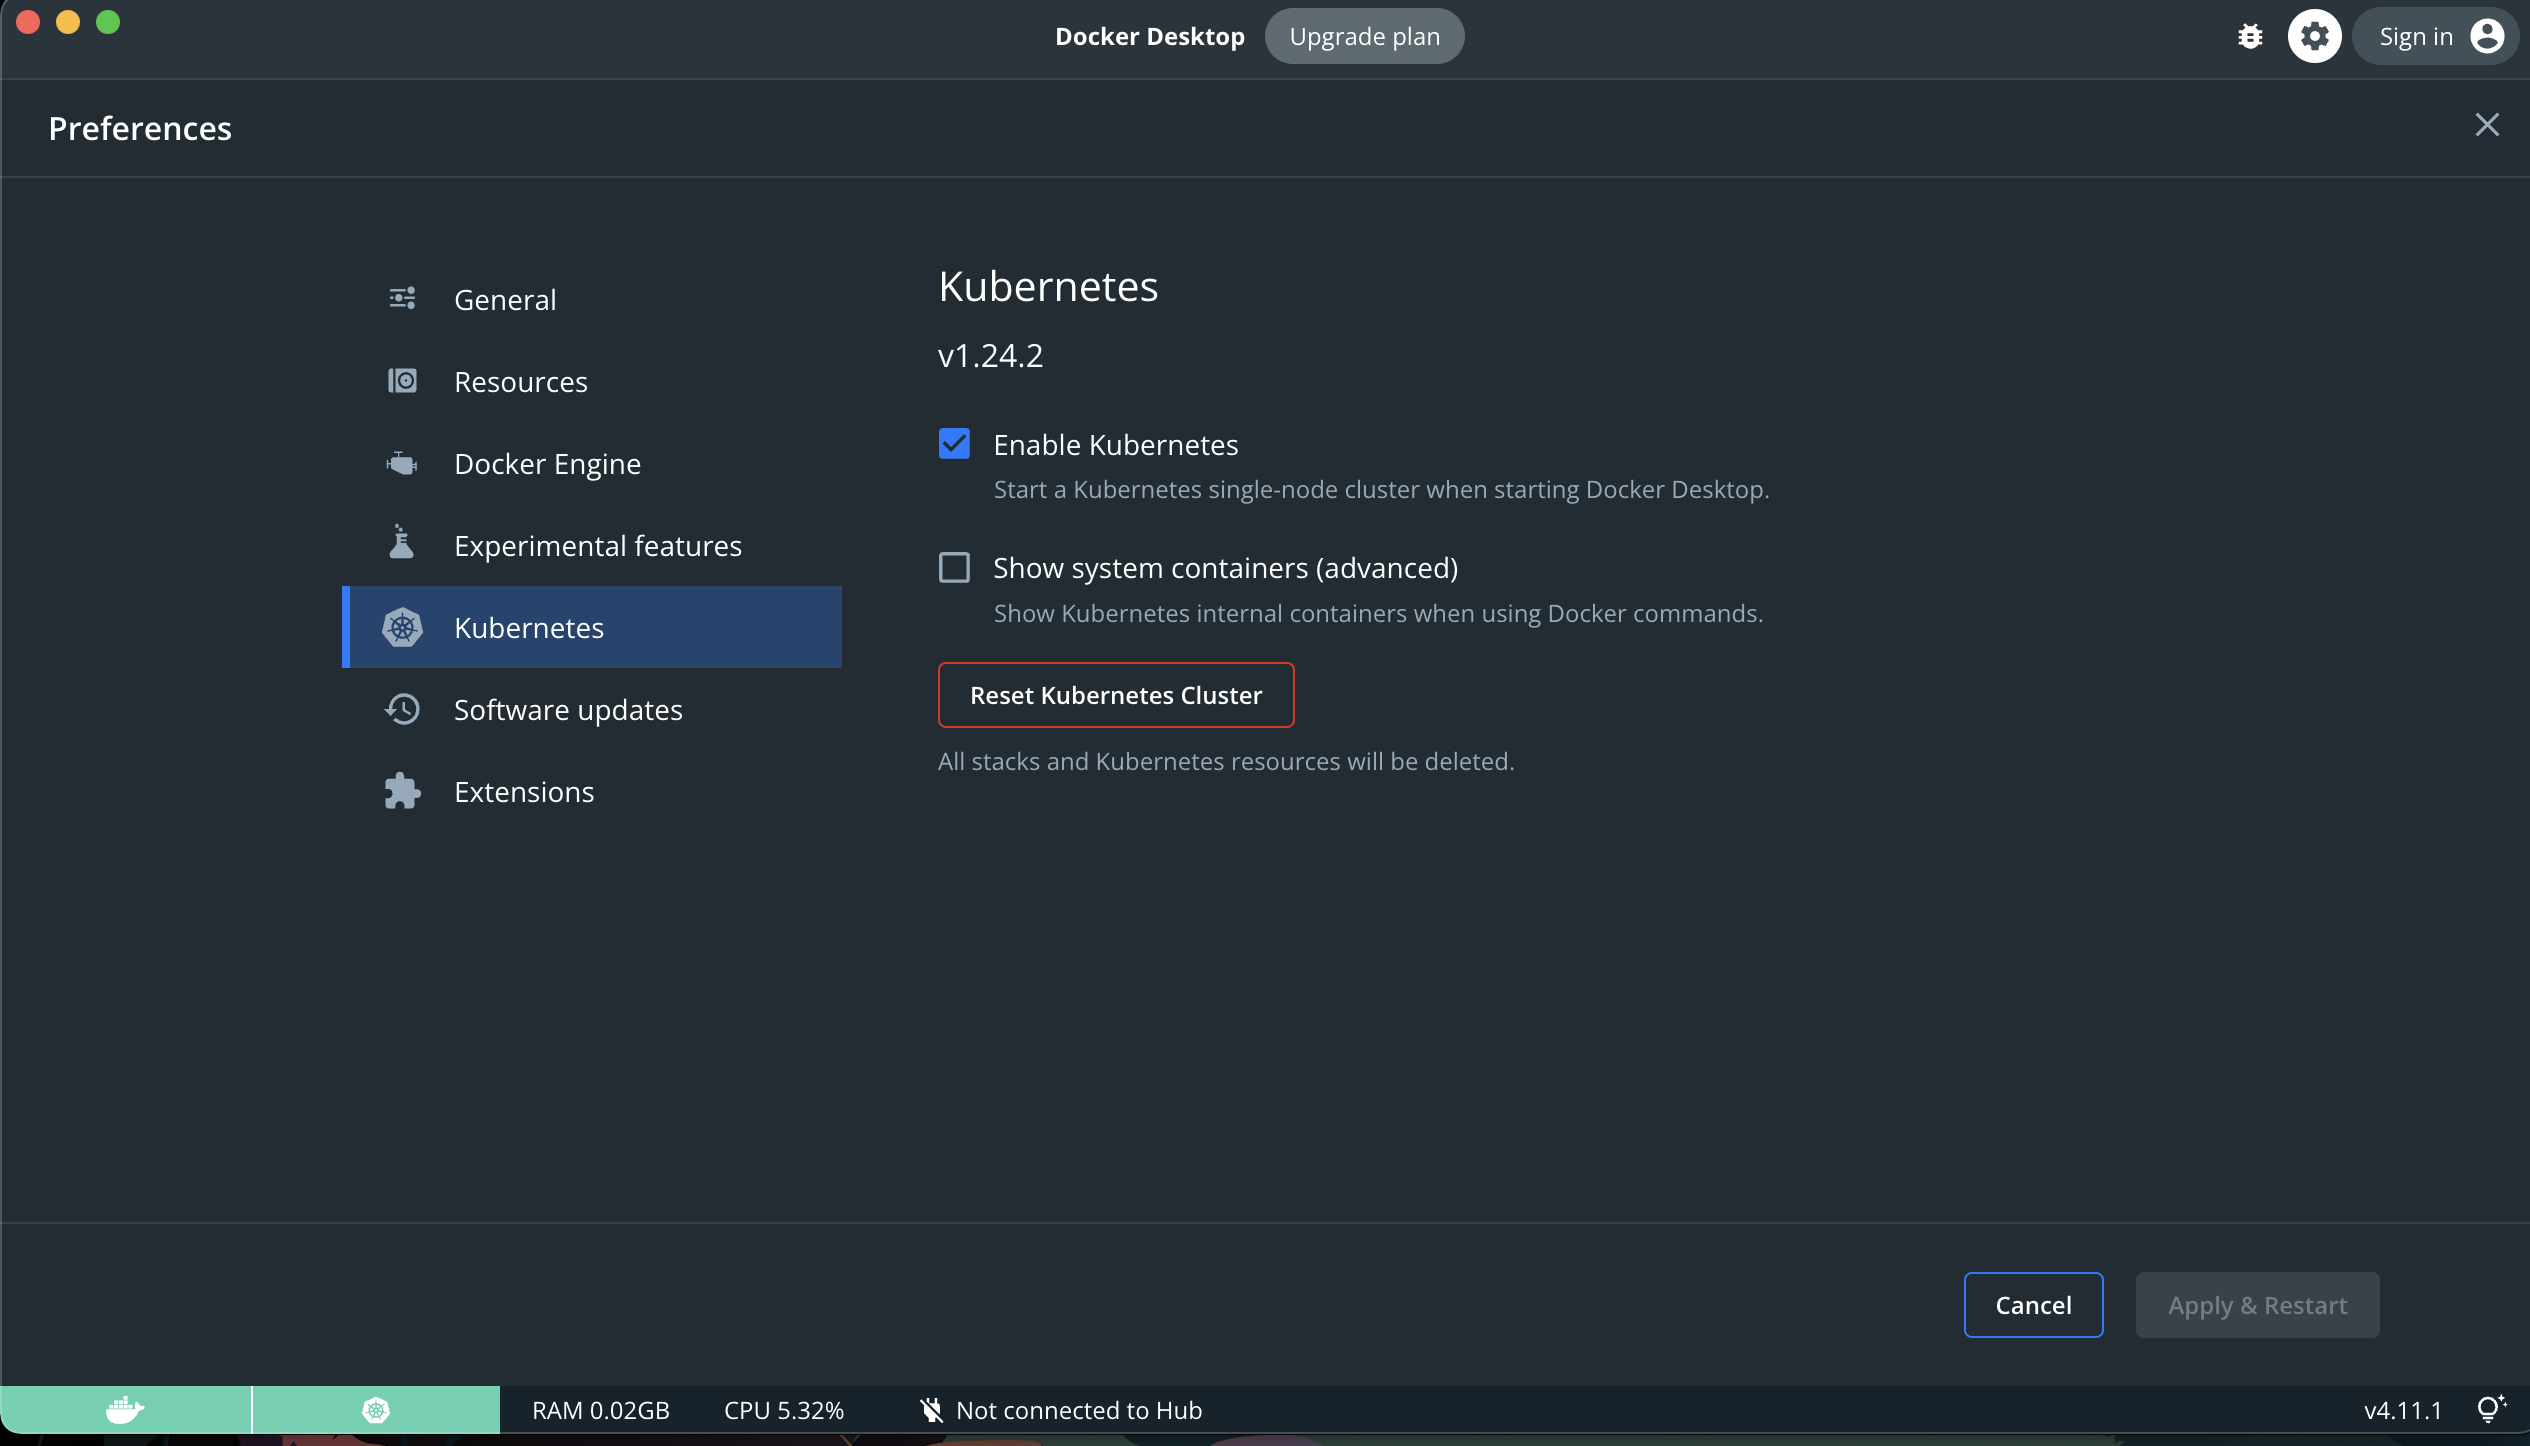Click the Sign in button
This screenshot has height=1446, width=2530.
pyautogui.click(x=2435, y=37)
